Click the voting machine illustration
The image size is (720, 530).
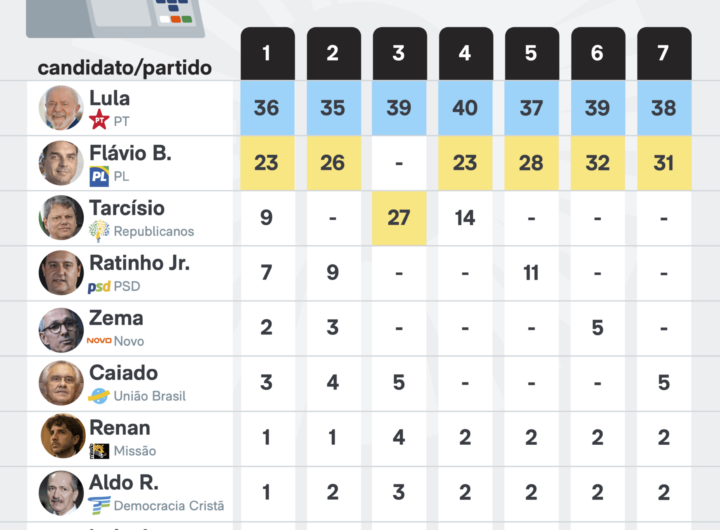point(115,17)
